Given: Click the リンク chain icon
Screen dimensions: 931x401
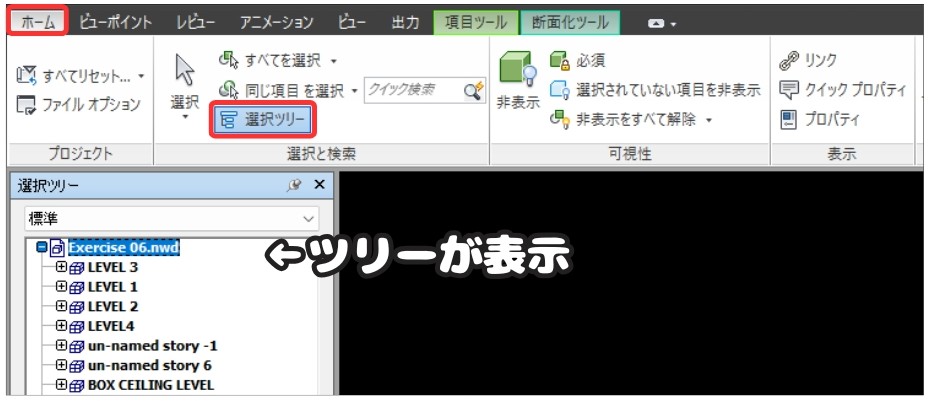Looking at the screenshot, I should point(790,60).
